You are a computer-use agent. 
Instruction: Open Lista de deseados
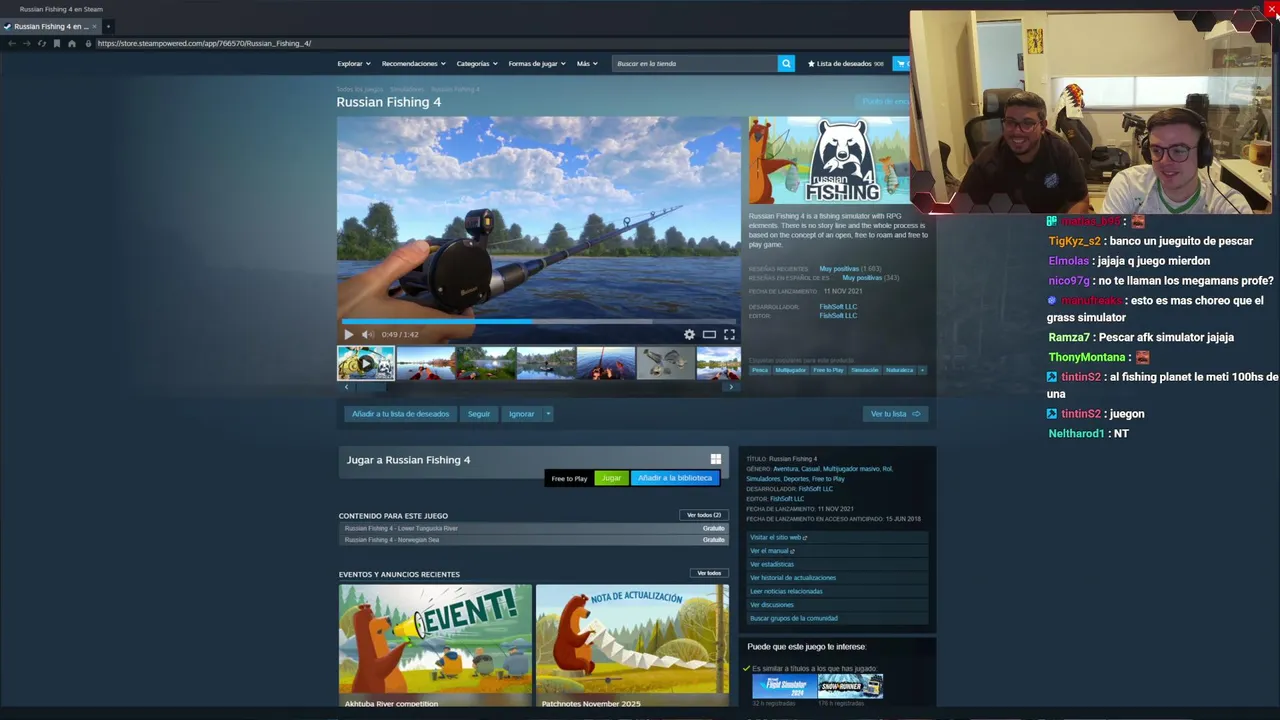tap(845, 63)
